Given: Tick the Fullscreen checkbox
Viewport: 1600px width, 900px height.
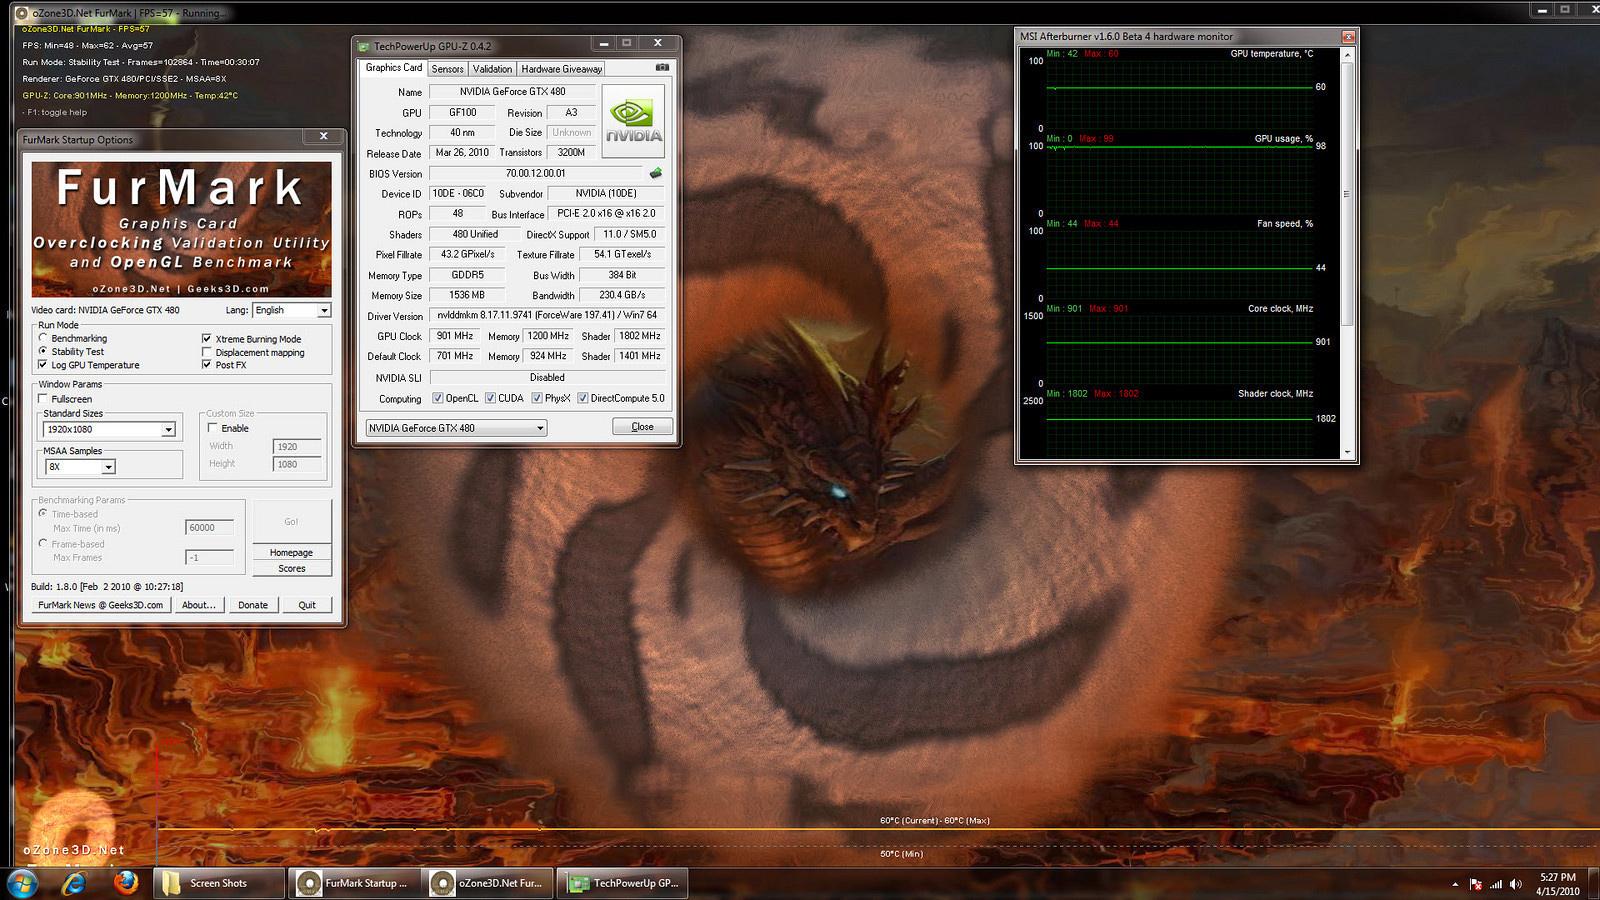Looking at the screenshot, I should [x=43, y=399].
